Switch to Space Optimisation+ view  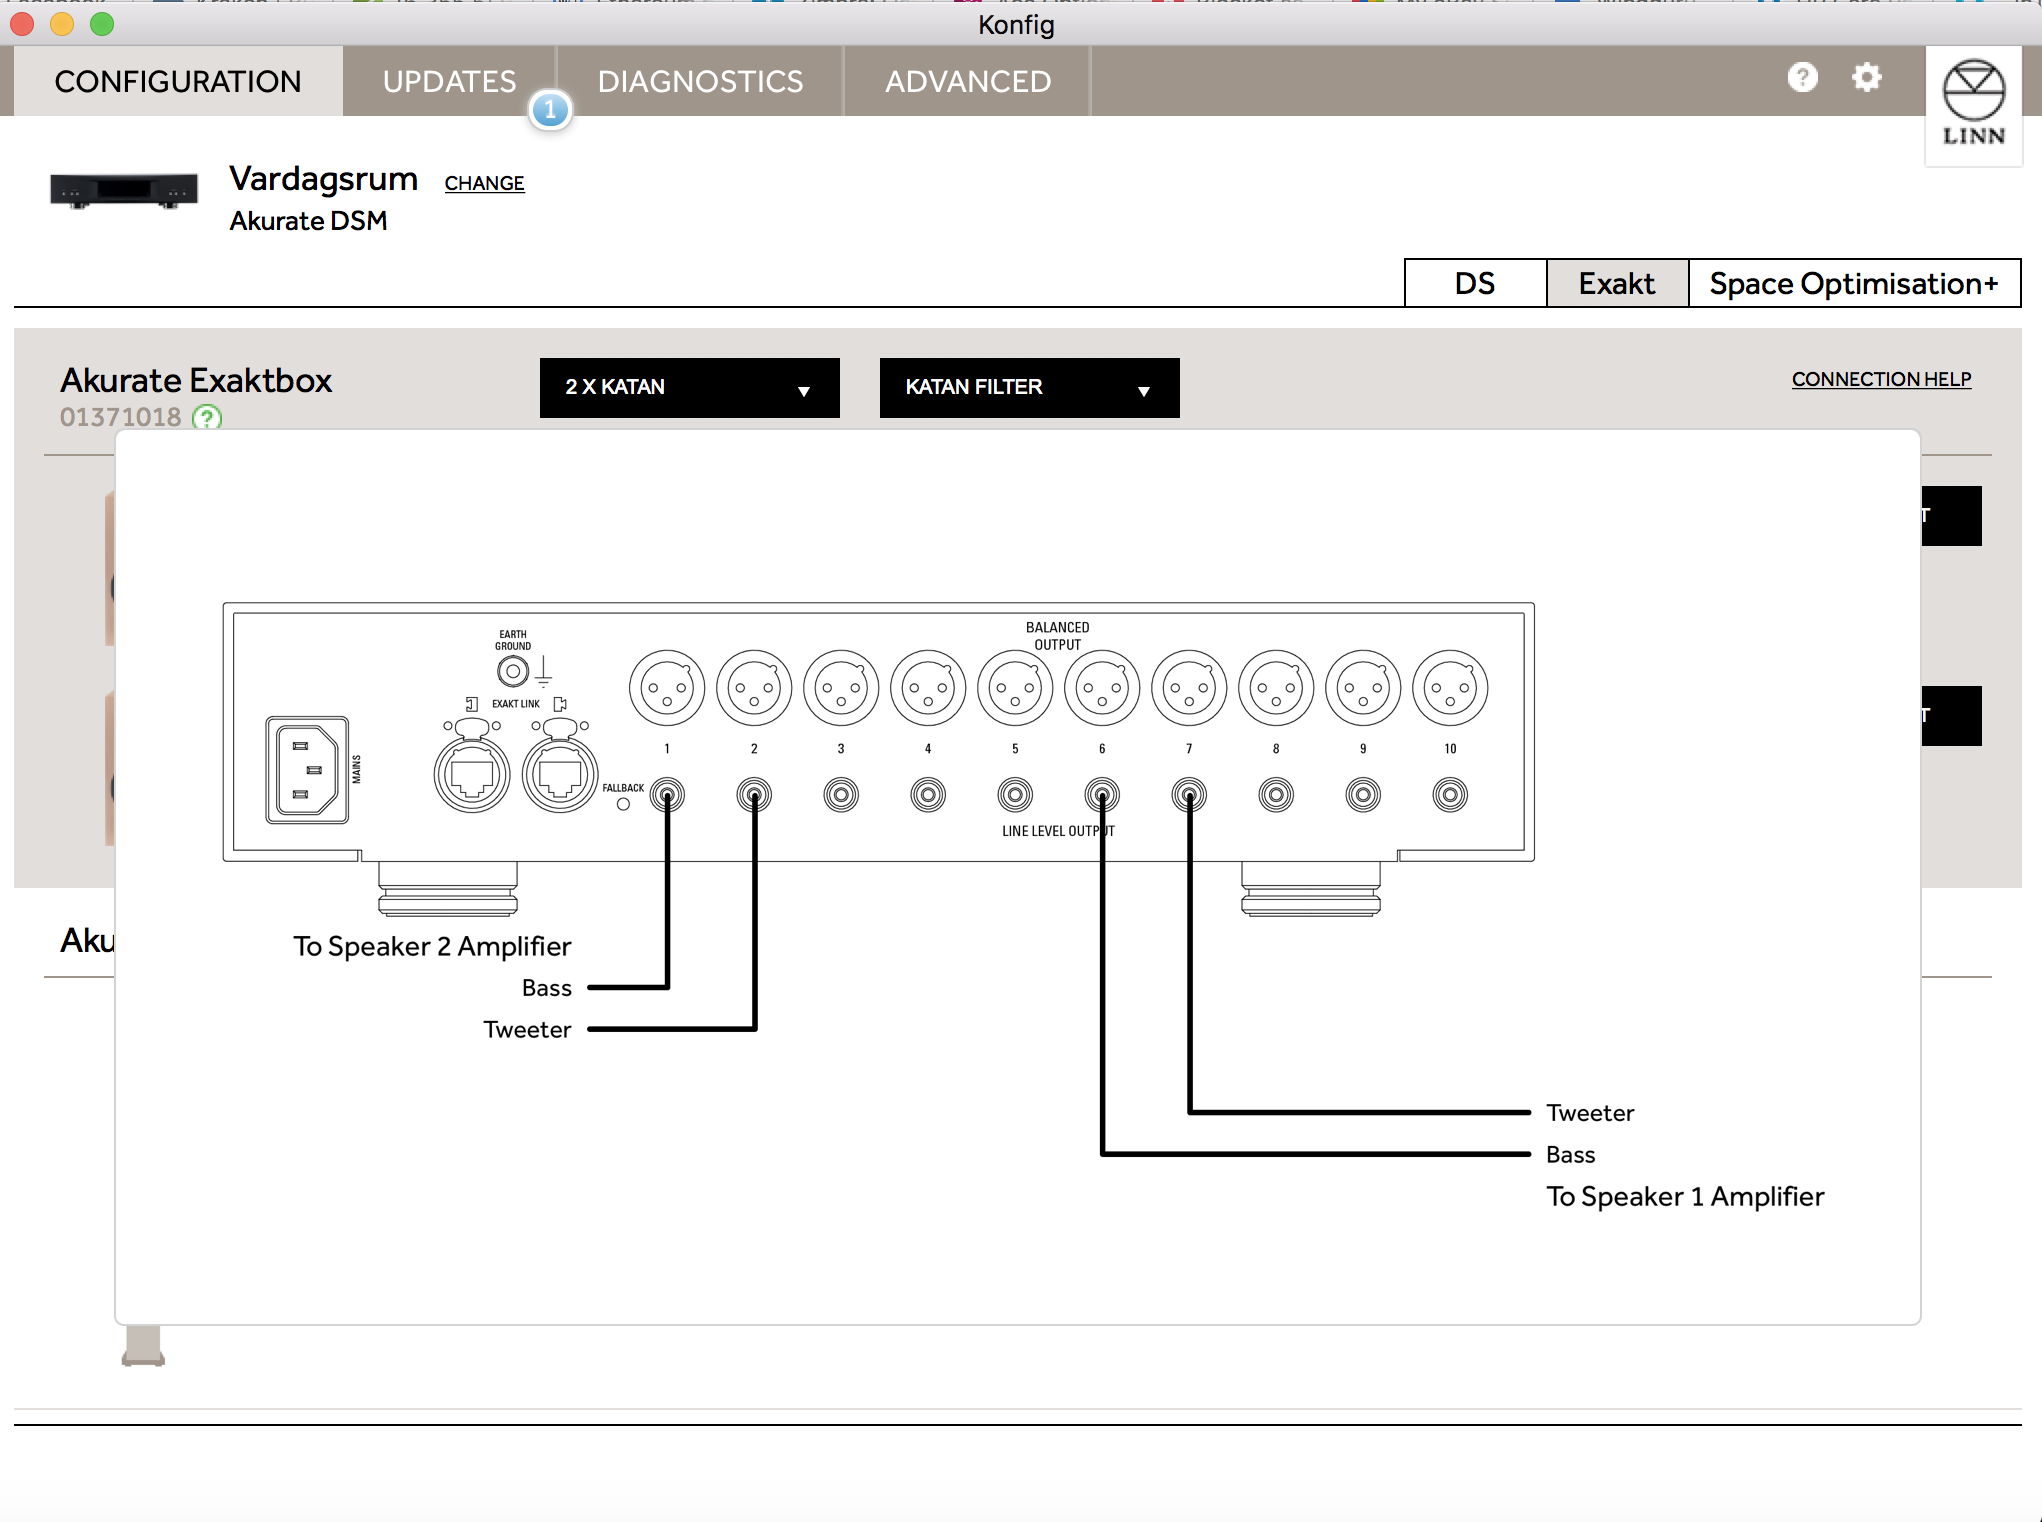click(x=1853, y=283)
